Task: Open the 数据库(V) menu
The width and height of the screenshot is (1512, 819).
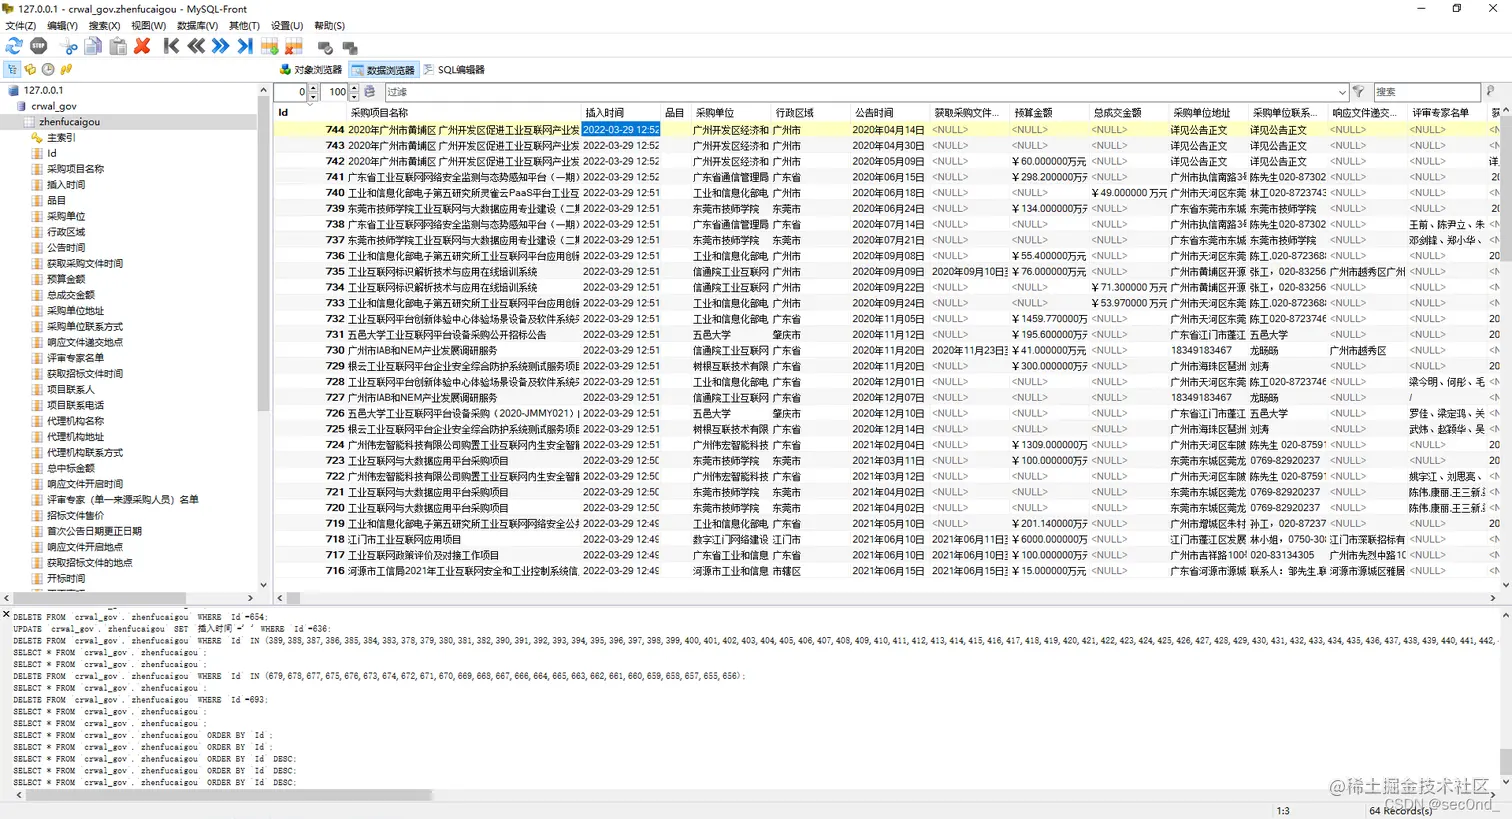Action: pos(197,26)
